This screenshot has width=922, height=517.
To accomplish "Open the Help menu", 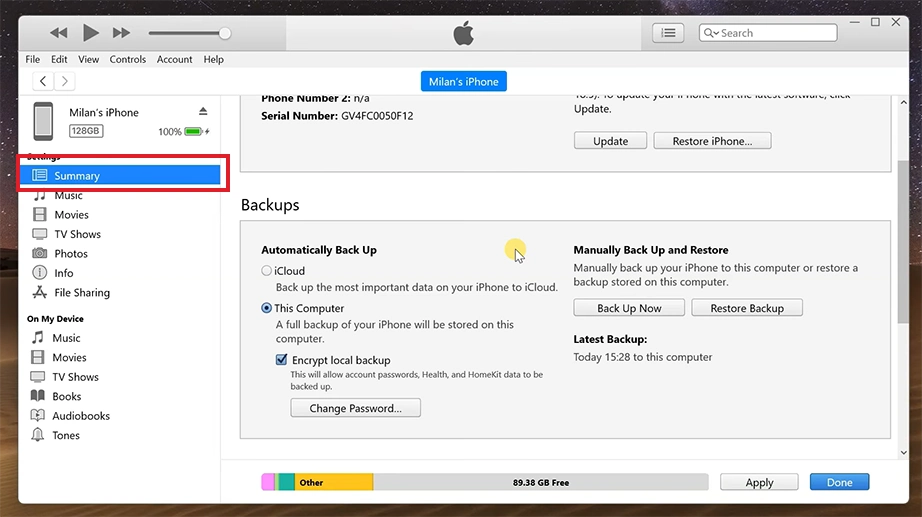I will click(213, 59).
